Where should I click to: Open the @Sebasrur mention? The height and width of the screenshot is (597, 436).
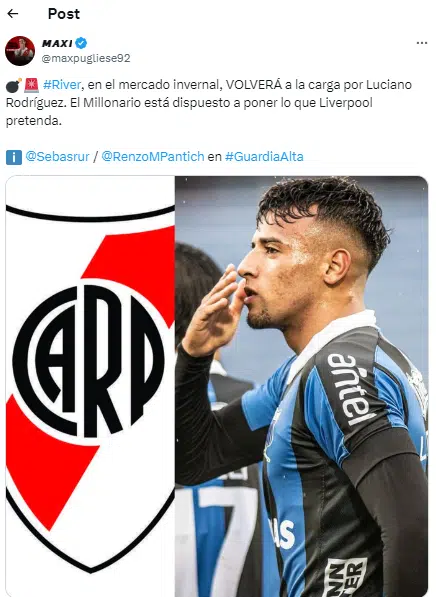(x=57, y=156)
